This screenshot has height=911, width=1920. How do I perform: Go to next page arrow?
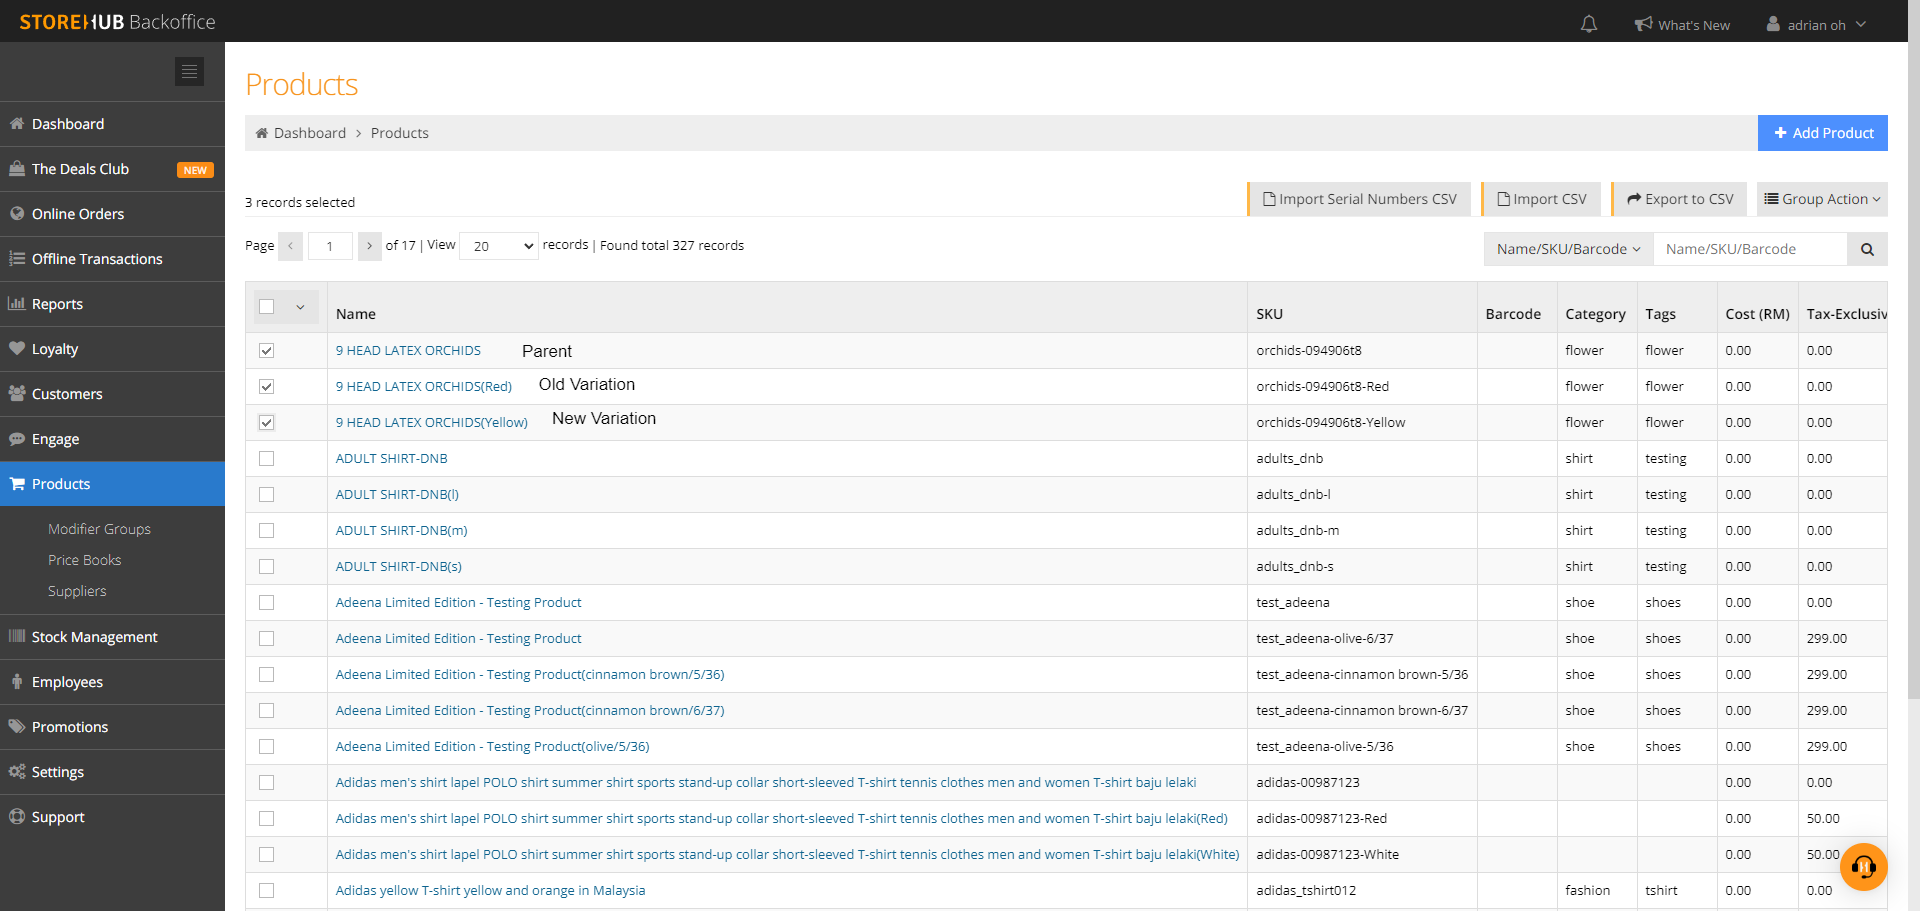tap(370, 246)
